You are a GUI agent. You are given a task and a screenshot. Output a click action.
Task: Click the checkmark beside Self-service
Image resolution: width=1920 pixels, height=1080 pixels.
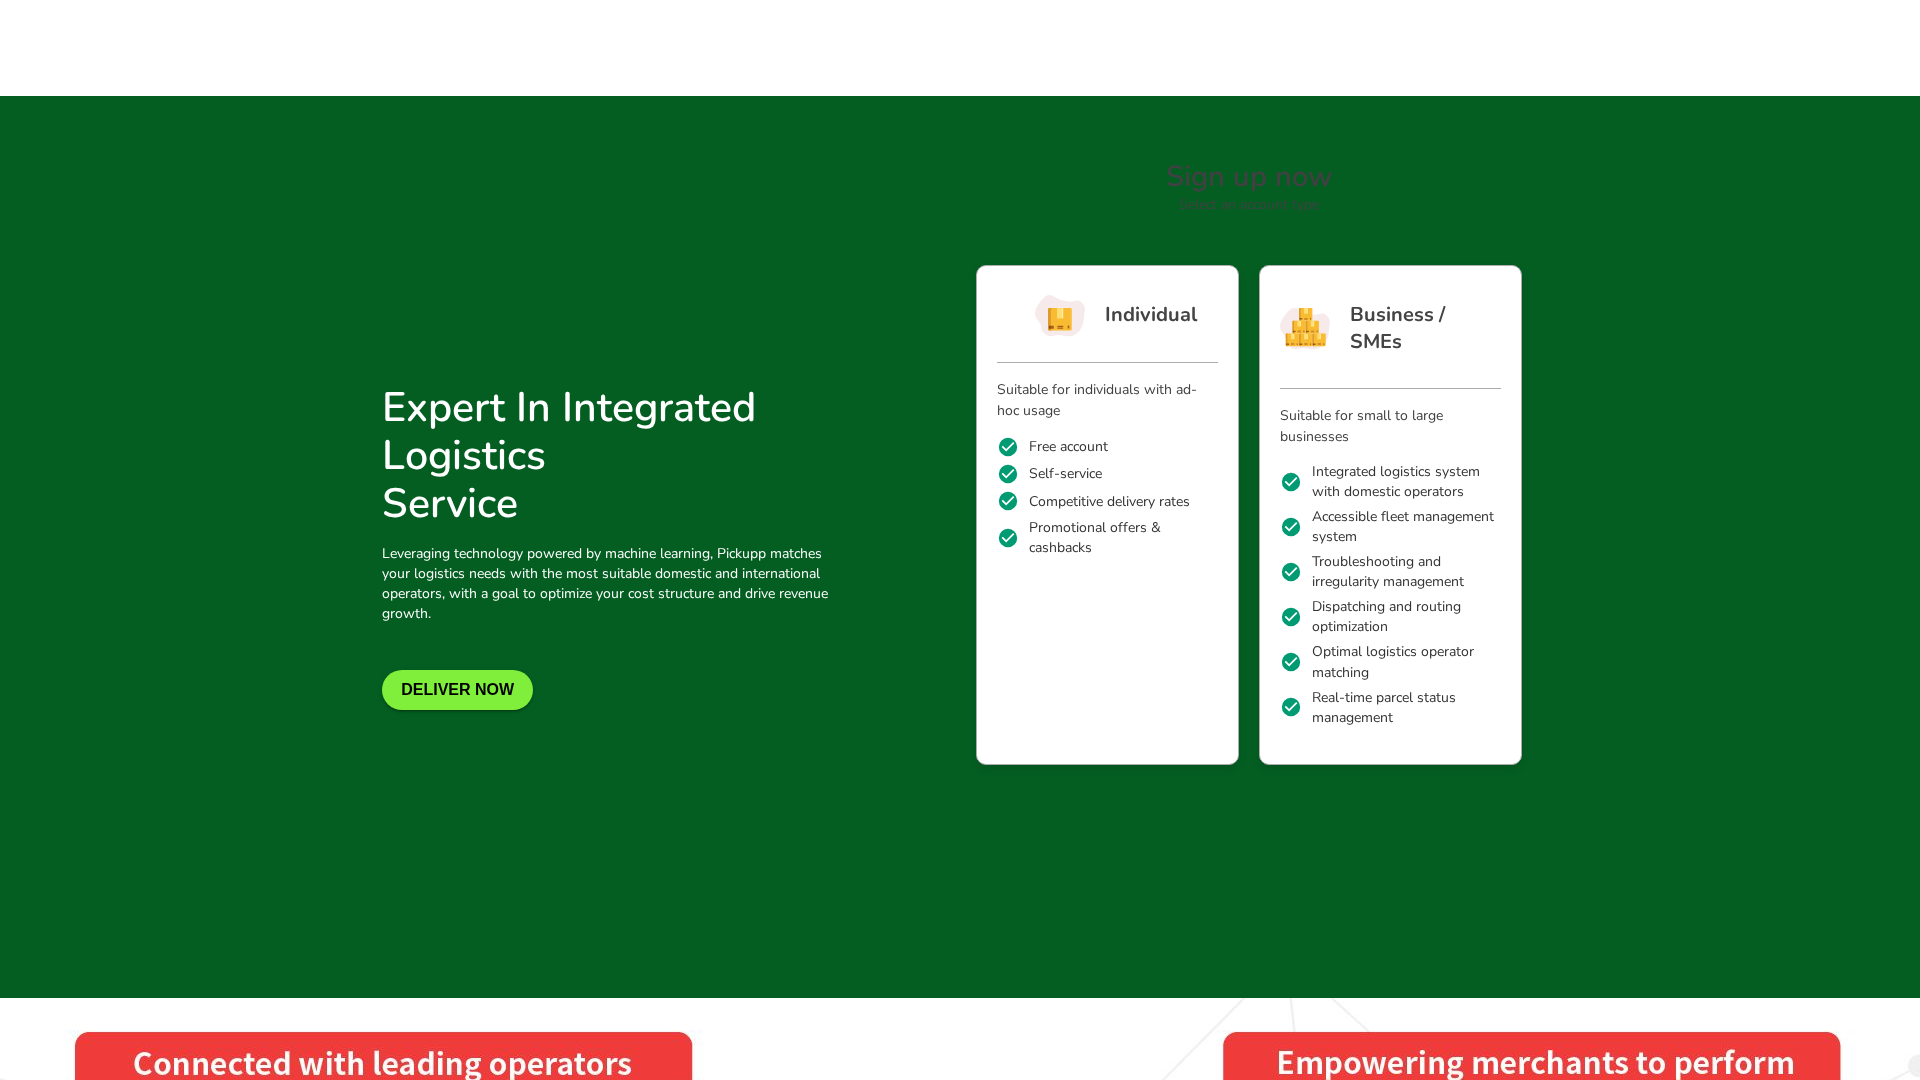[x=1008, y=474]
